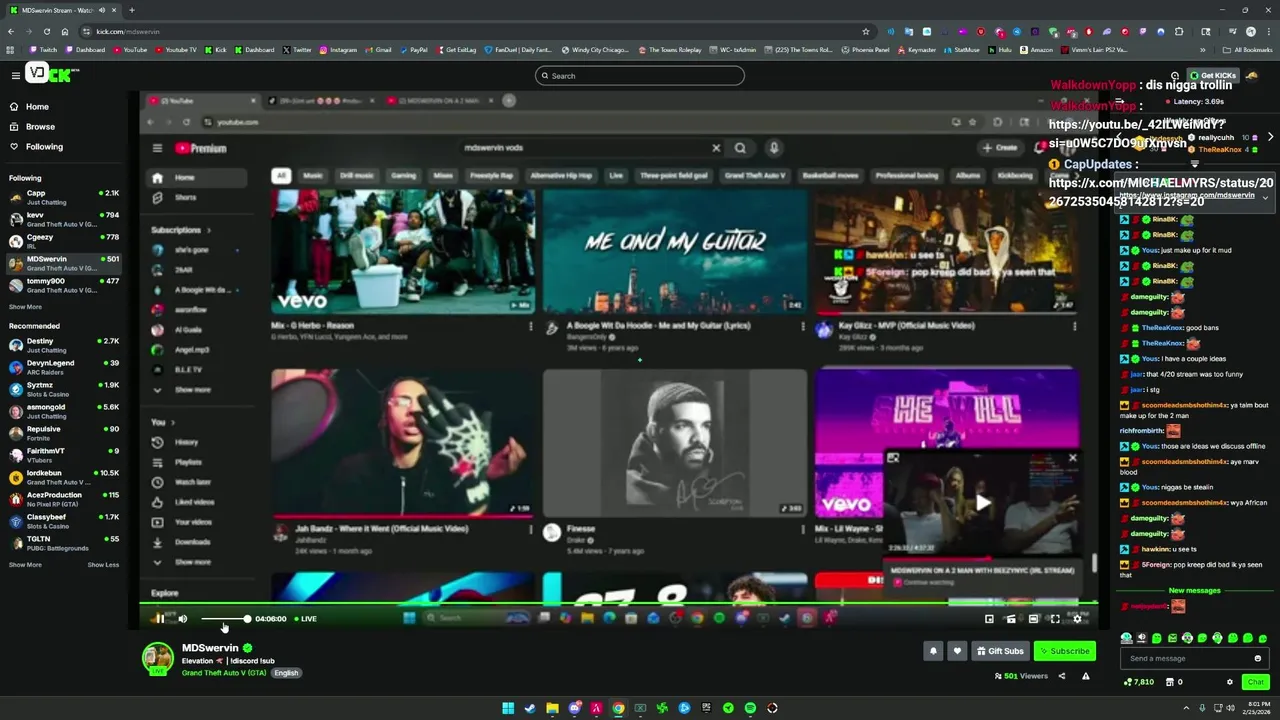Show more bookmarks overflow chevron
Screen dimensions: 1280x720
[1203, 50]
